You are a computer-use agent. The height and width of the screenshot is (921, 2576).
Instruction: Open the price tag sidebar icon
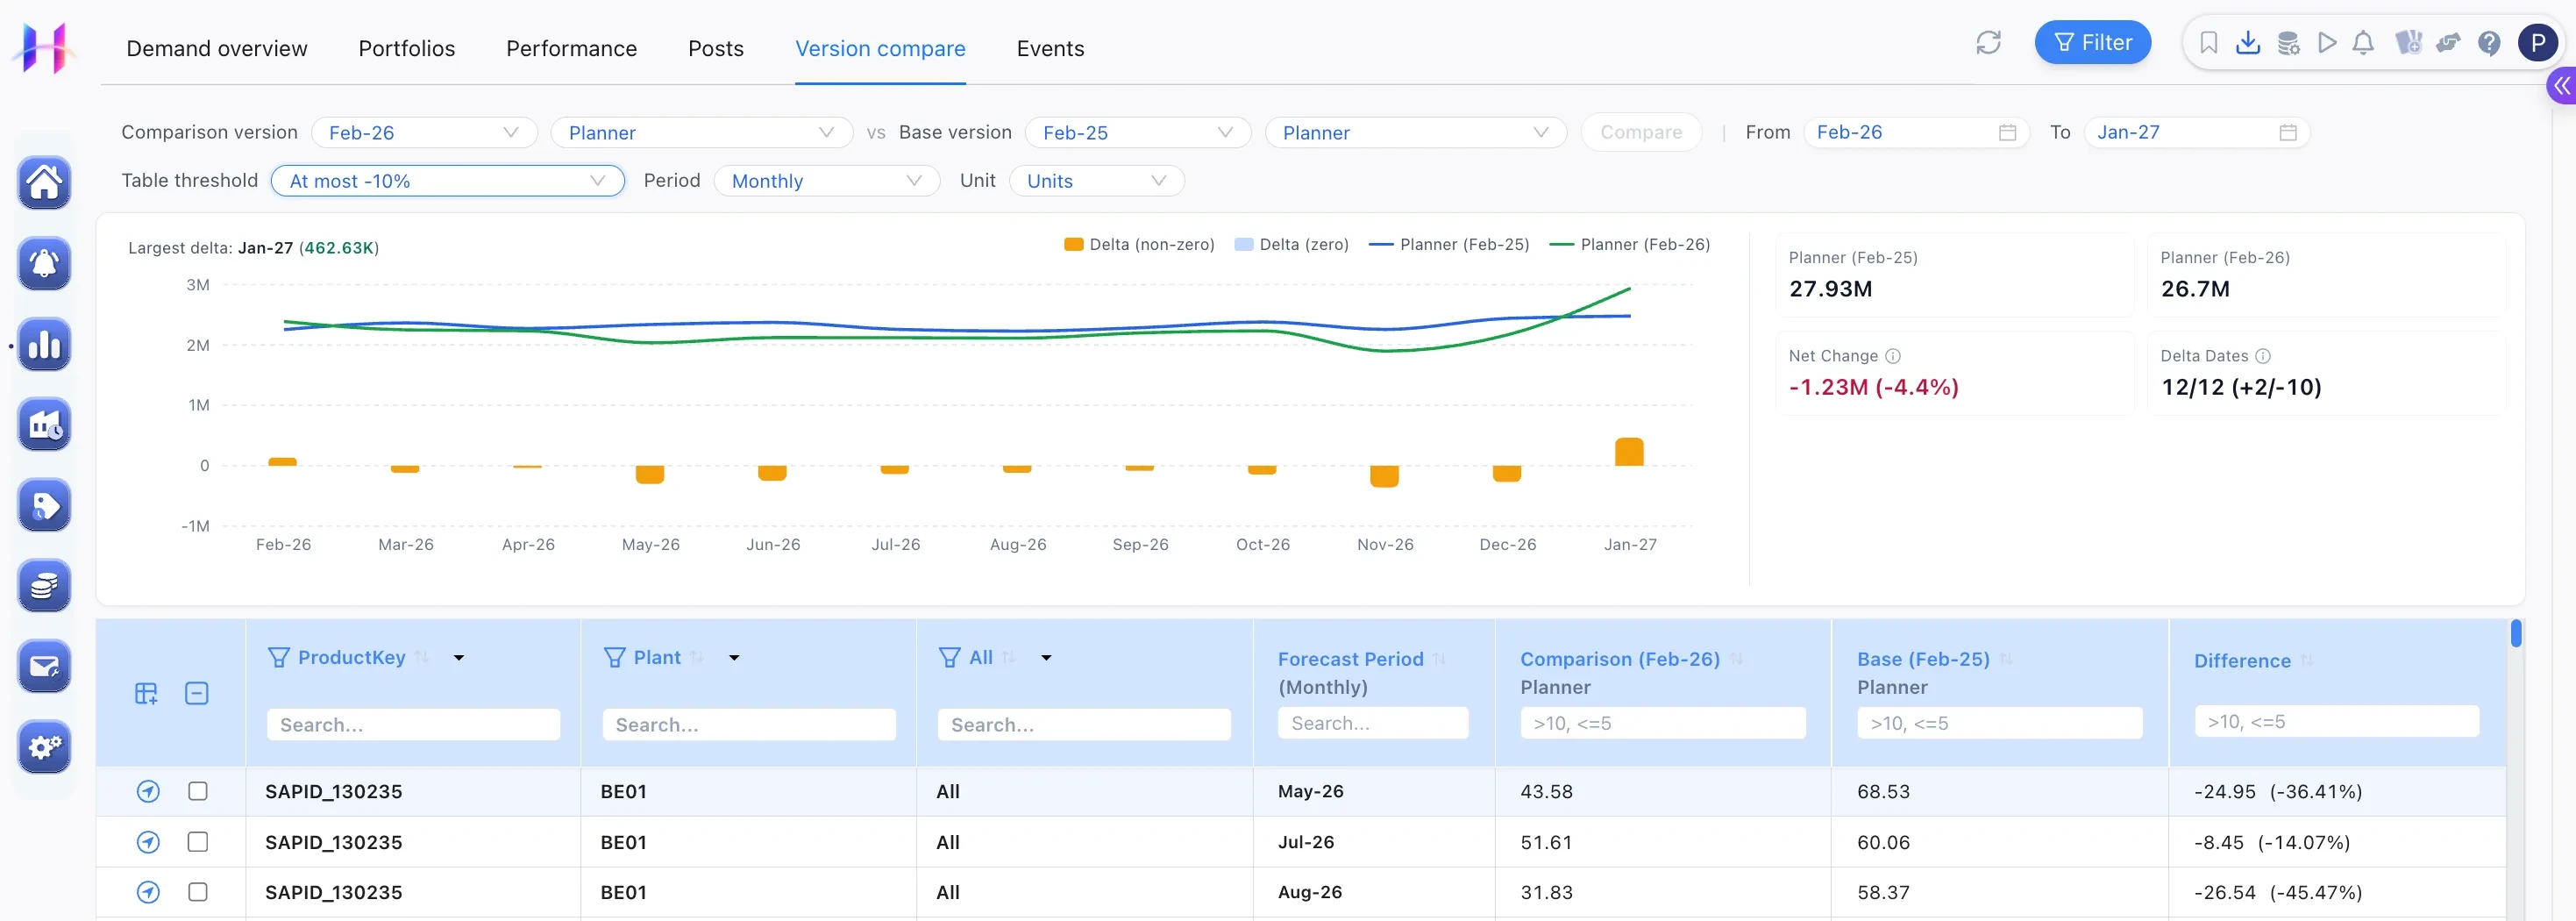(x=44, y=506)
